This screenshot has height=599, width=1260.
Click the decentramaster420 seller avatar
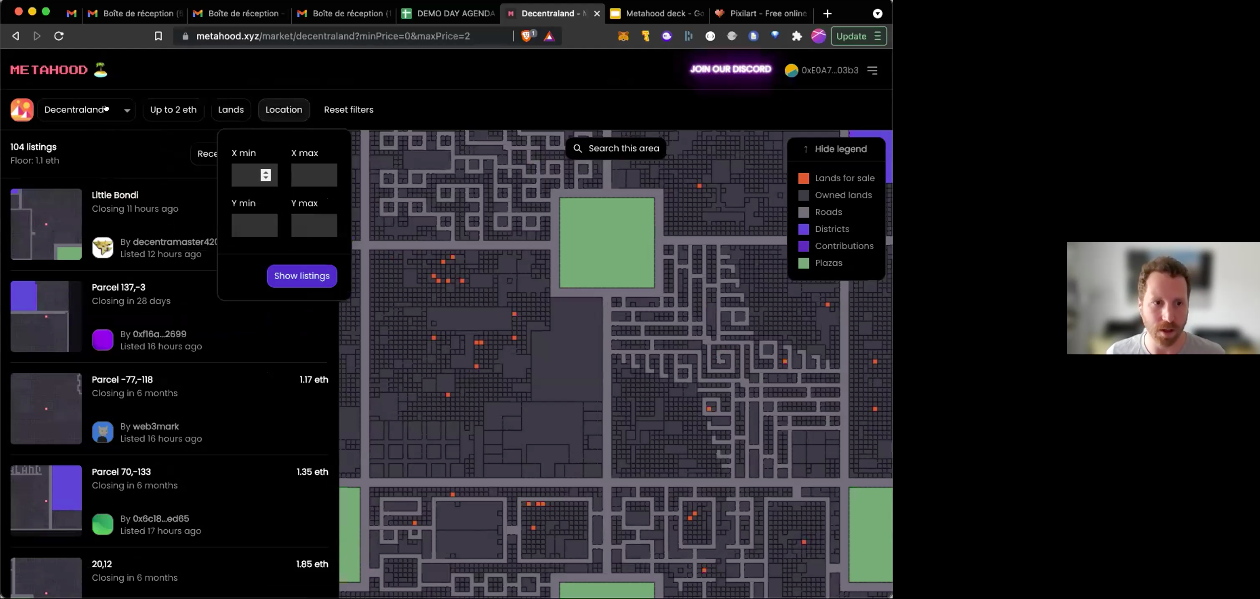point(103,247)
